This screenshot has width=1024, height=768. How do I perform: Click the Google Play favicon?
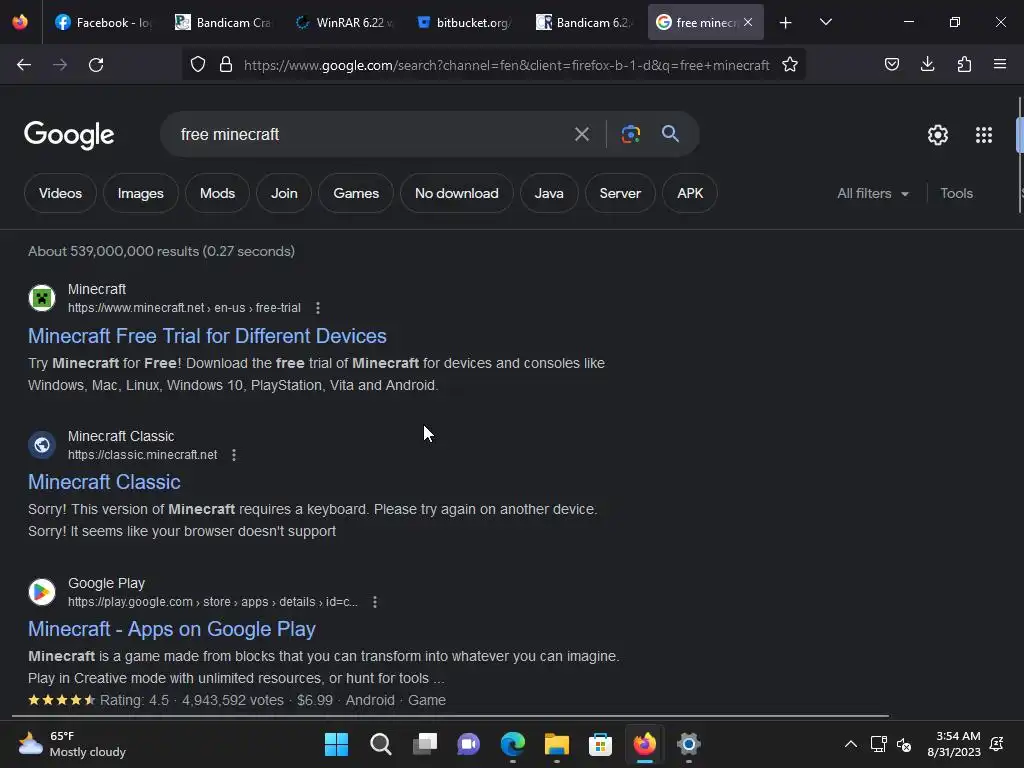coord(42,592)
